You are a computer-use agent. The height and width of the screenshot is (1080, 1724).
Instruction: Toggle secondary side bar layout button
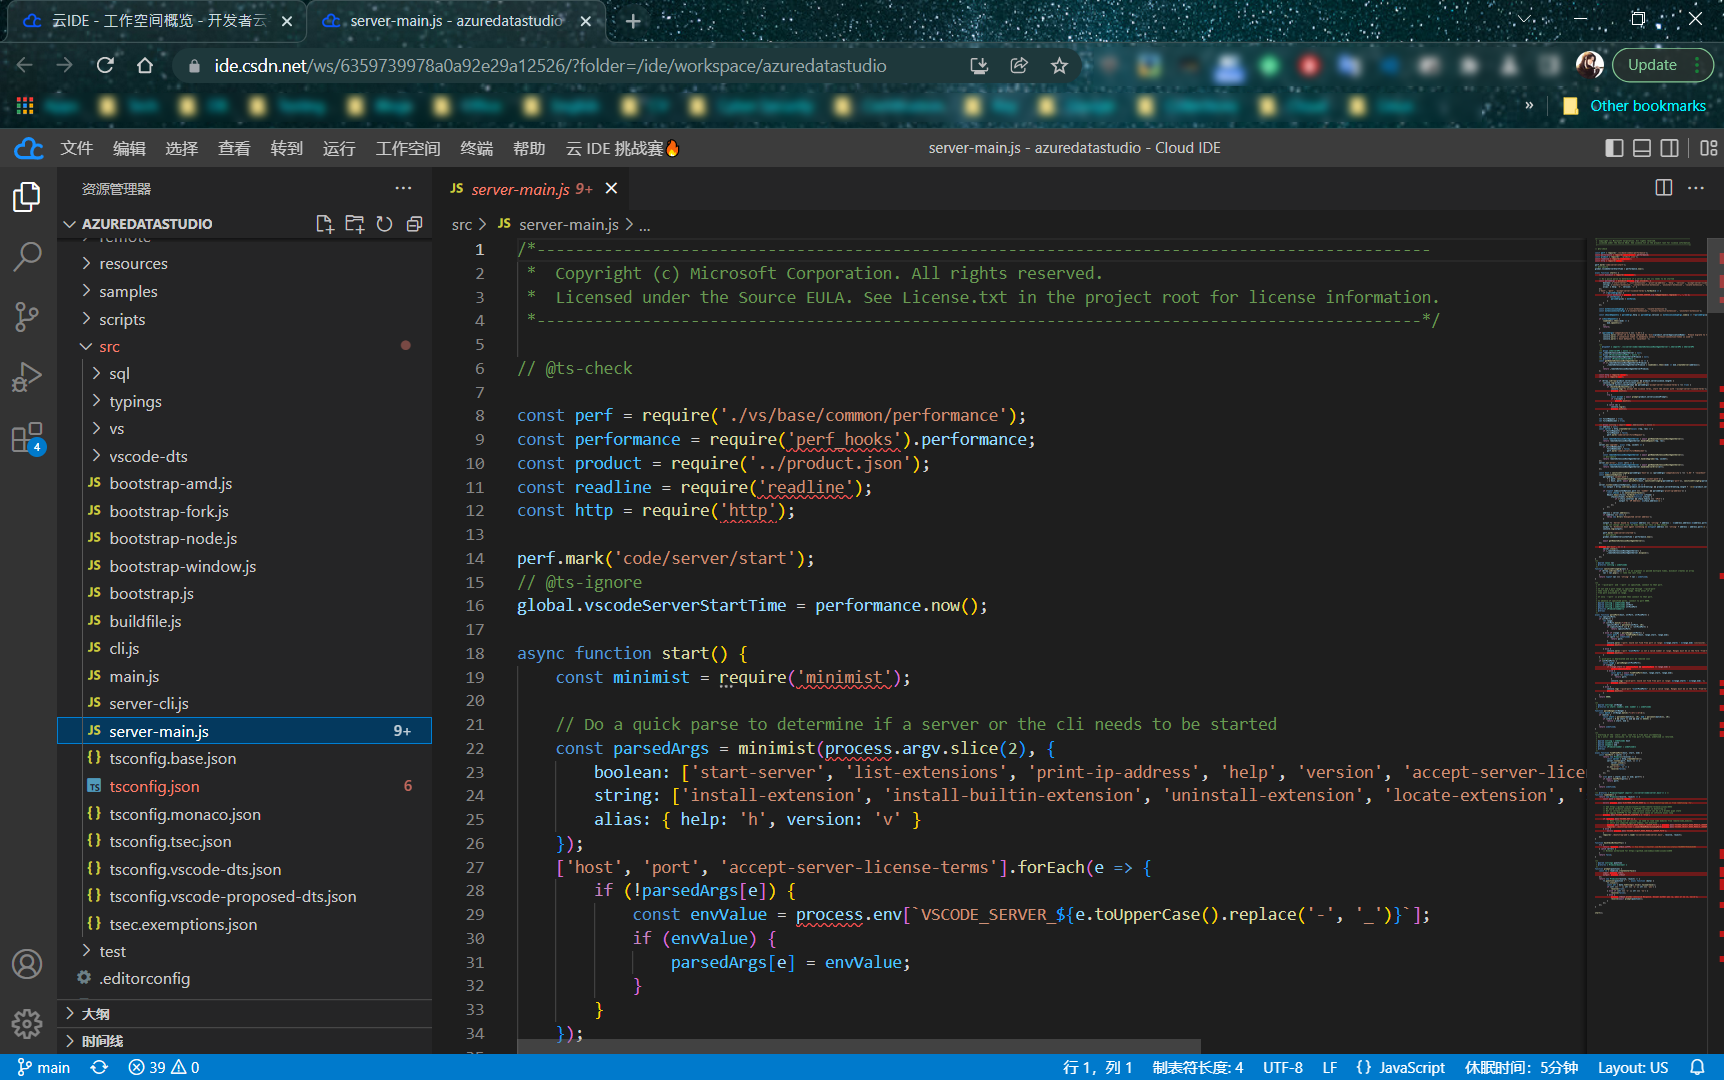pyautogui.click(x=1670, y=148)
